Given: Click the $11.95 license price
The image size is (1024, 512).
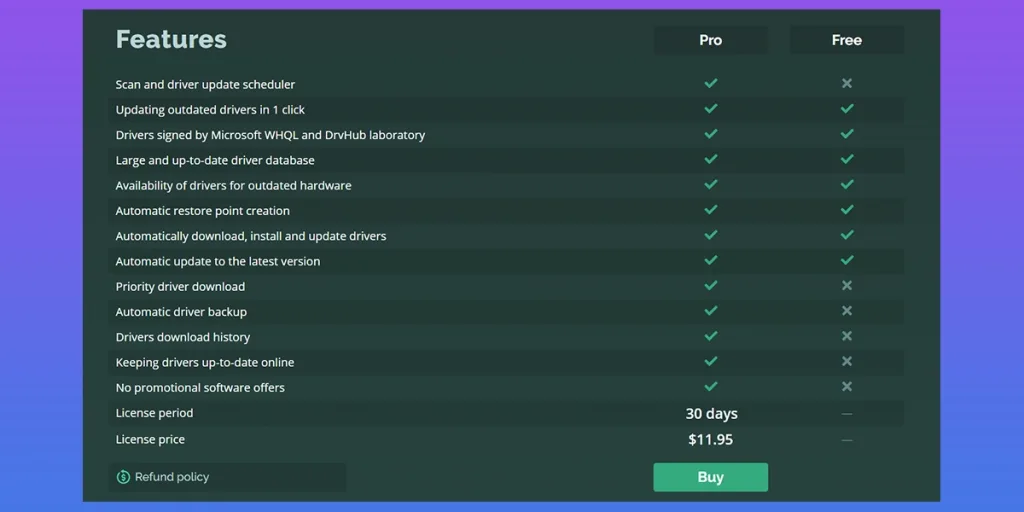Looking at the screenshot, I should pos(711,439).
